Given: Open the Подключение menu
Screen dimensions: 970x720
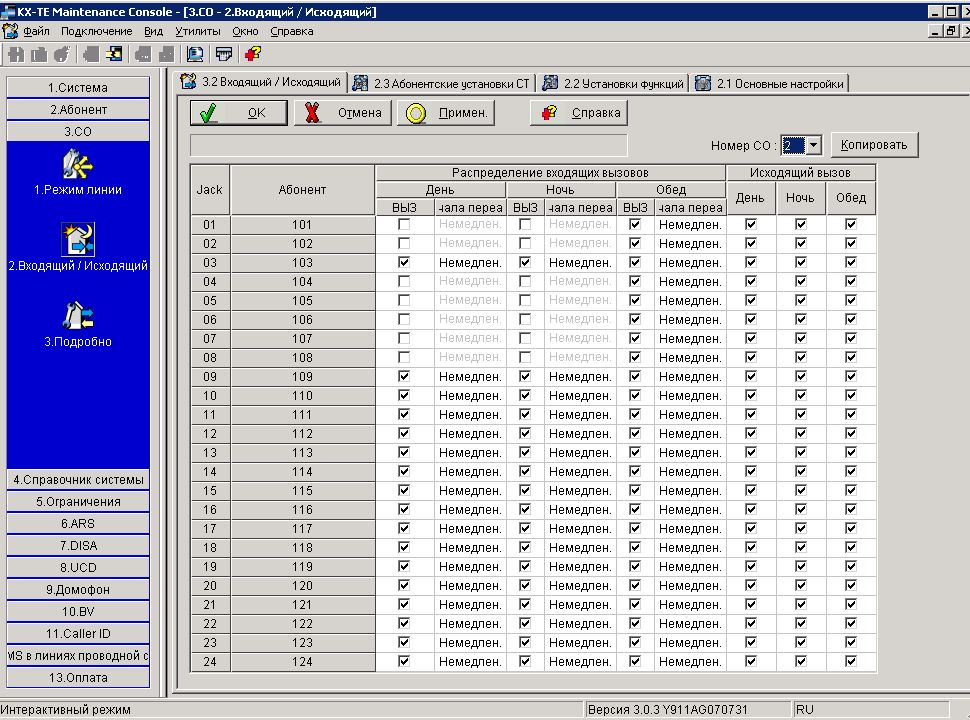Looking at the screenshot, I should pos(97,31).
